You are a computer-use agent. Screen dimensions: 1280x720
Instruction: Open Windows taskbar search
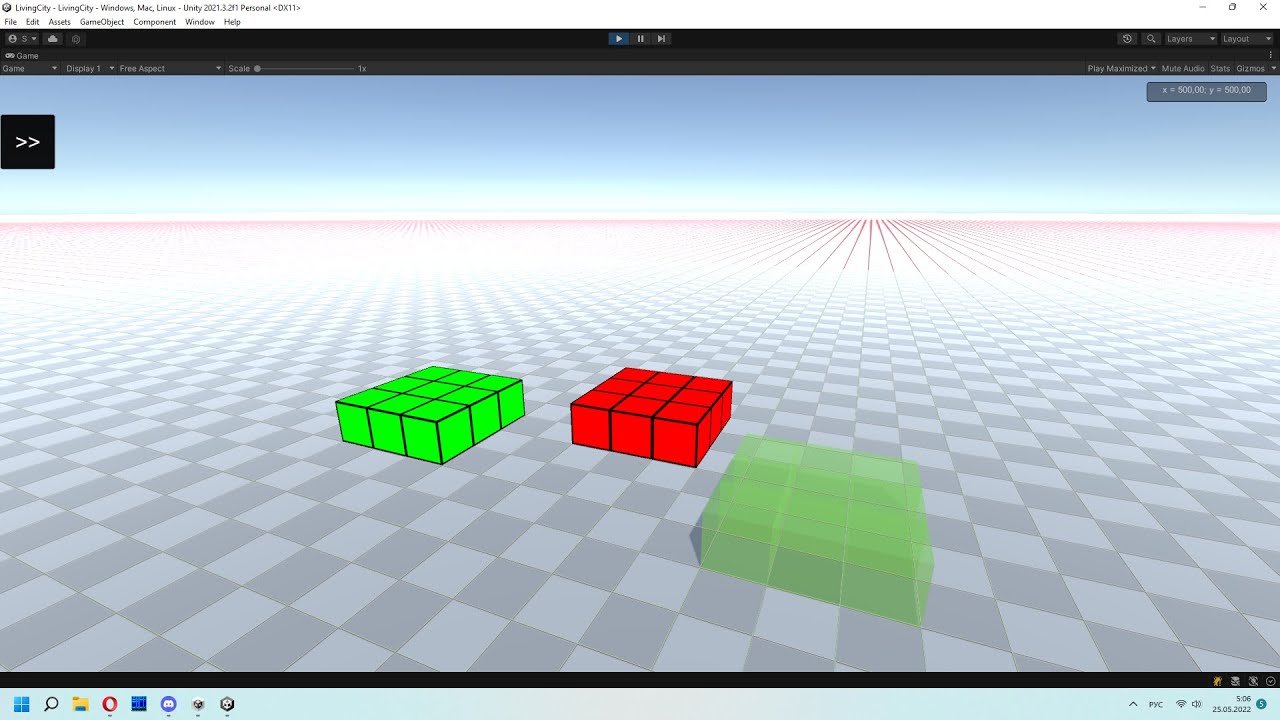pos(51,704)
